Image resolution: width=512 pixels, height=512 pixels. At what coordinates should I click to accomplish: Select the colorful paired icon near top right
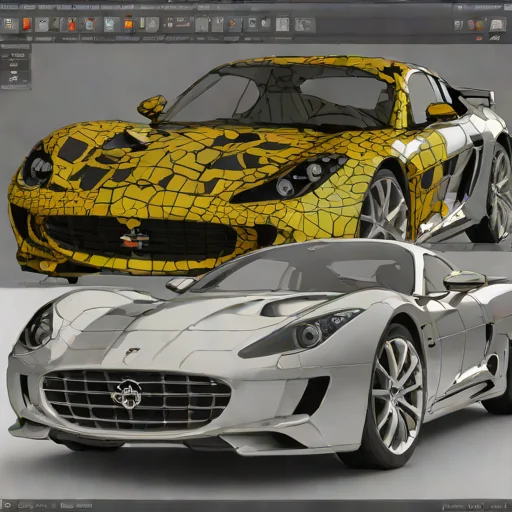[476, 25]
